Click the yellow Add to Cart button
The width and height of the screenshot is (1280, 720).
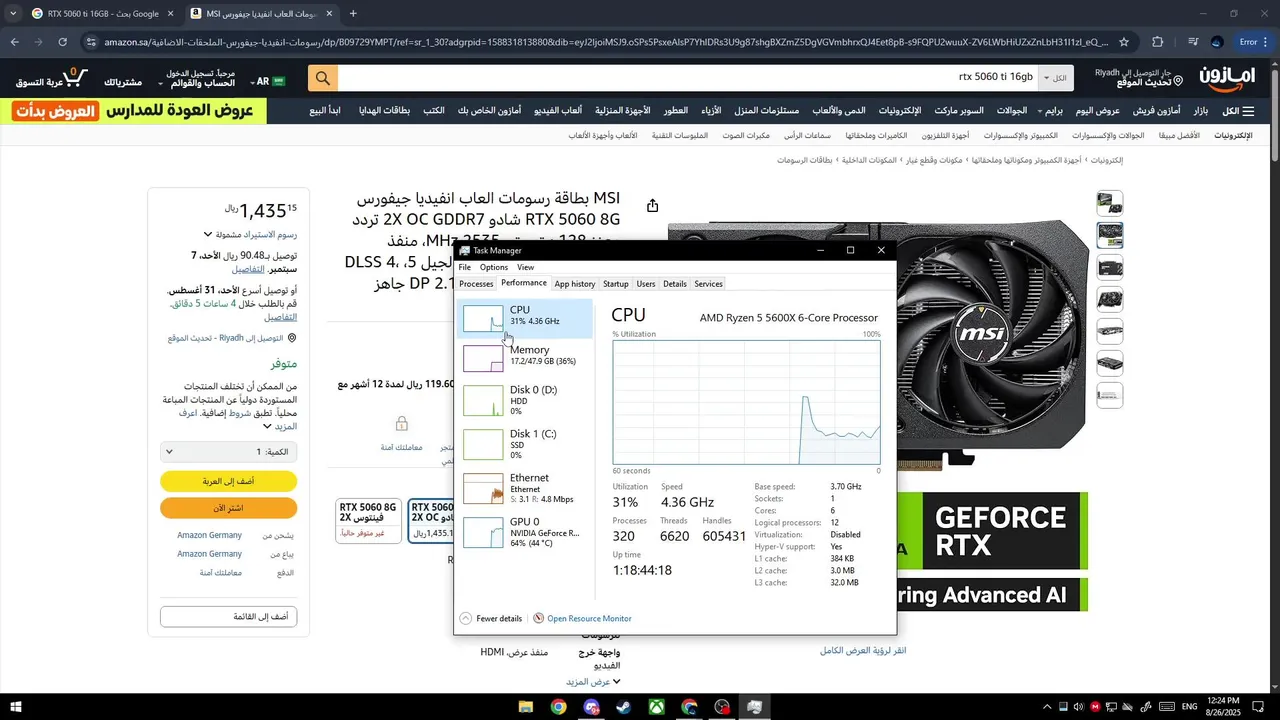pos(228,481)
